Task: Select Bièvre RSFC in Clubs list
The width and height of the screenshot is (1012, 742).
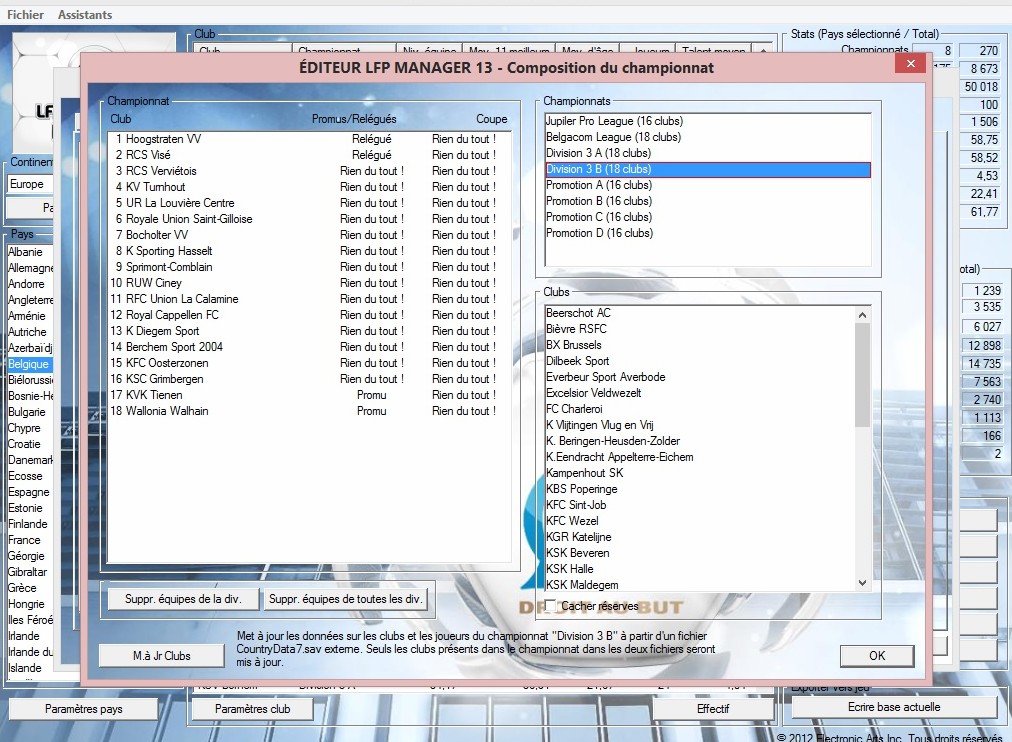Action: coord(700,329)
